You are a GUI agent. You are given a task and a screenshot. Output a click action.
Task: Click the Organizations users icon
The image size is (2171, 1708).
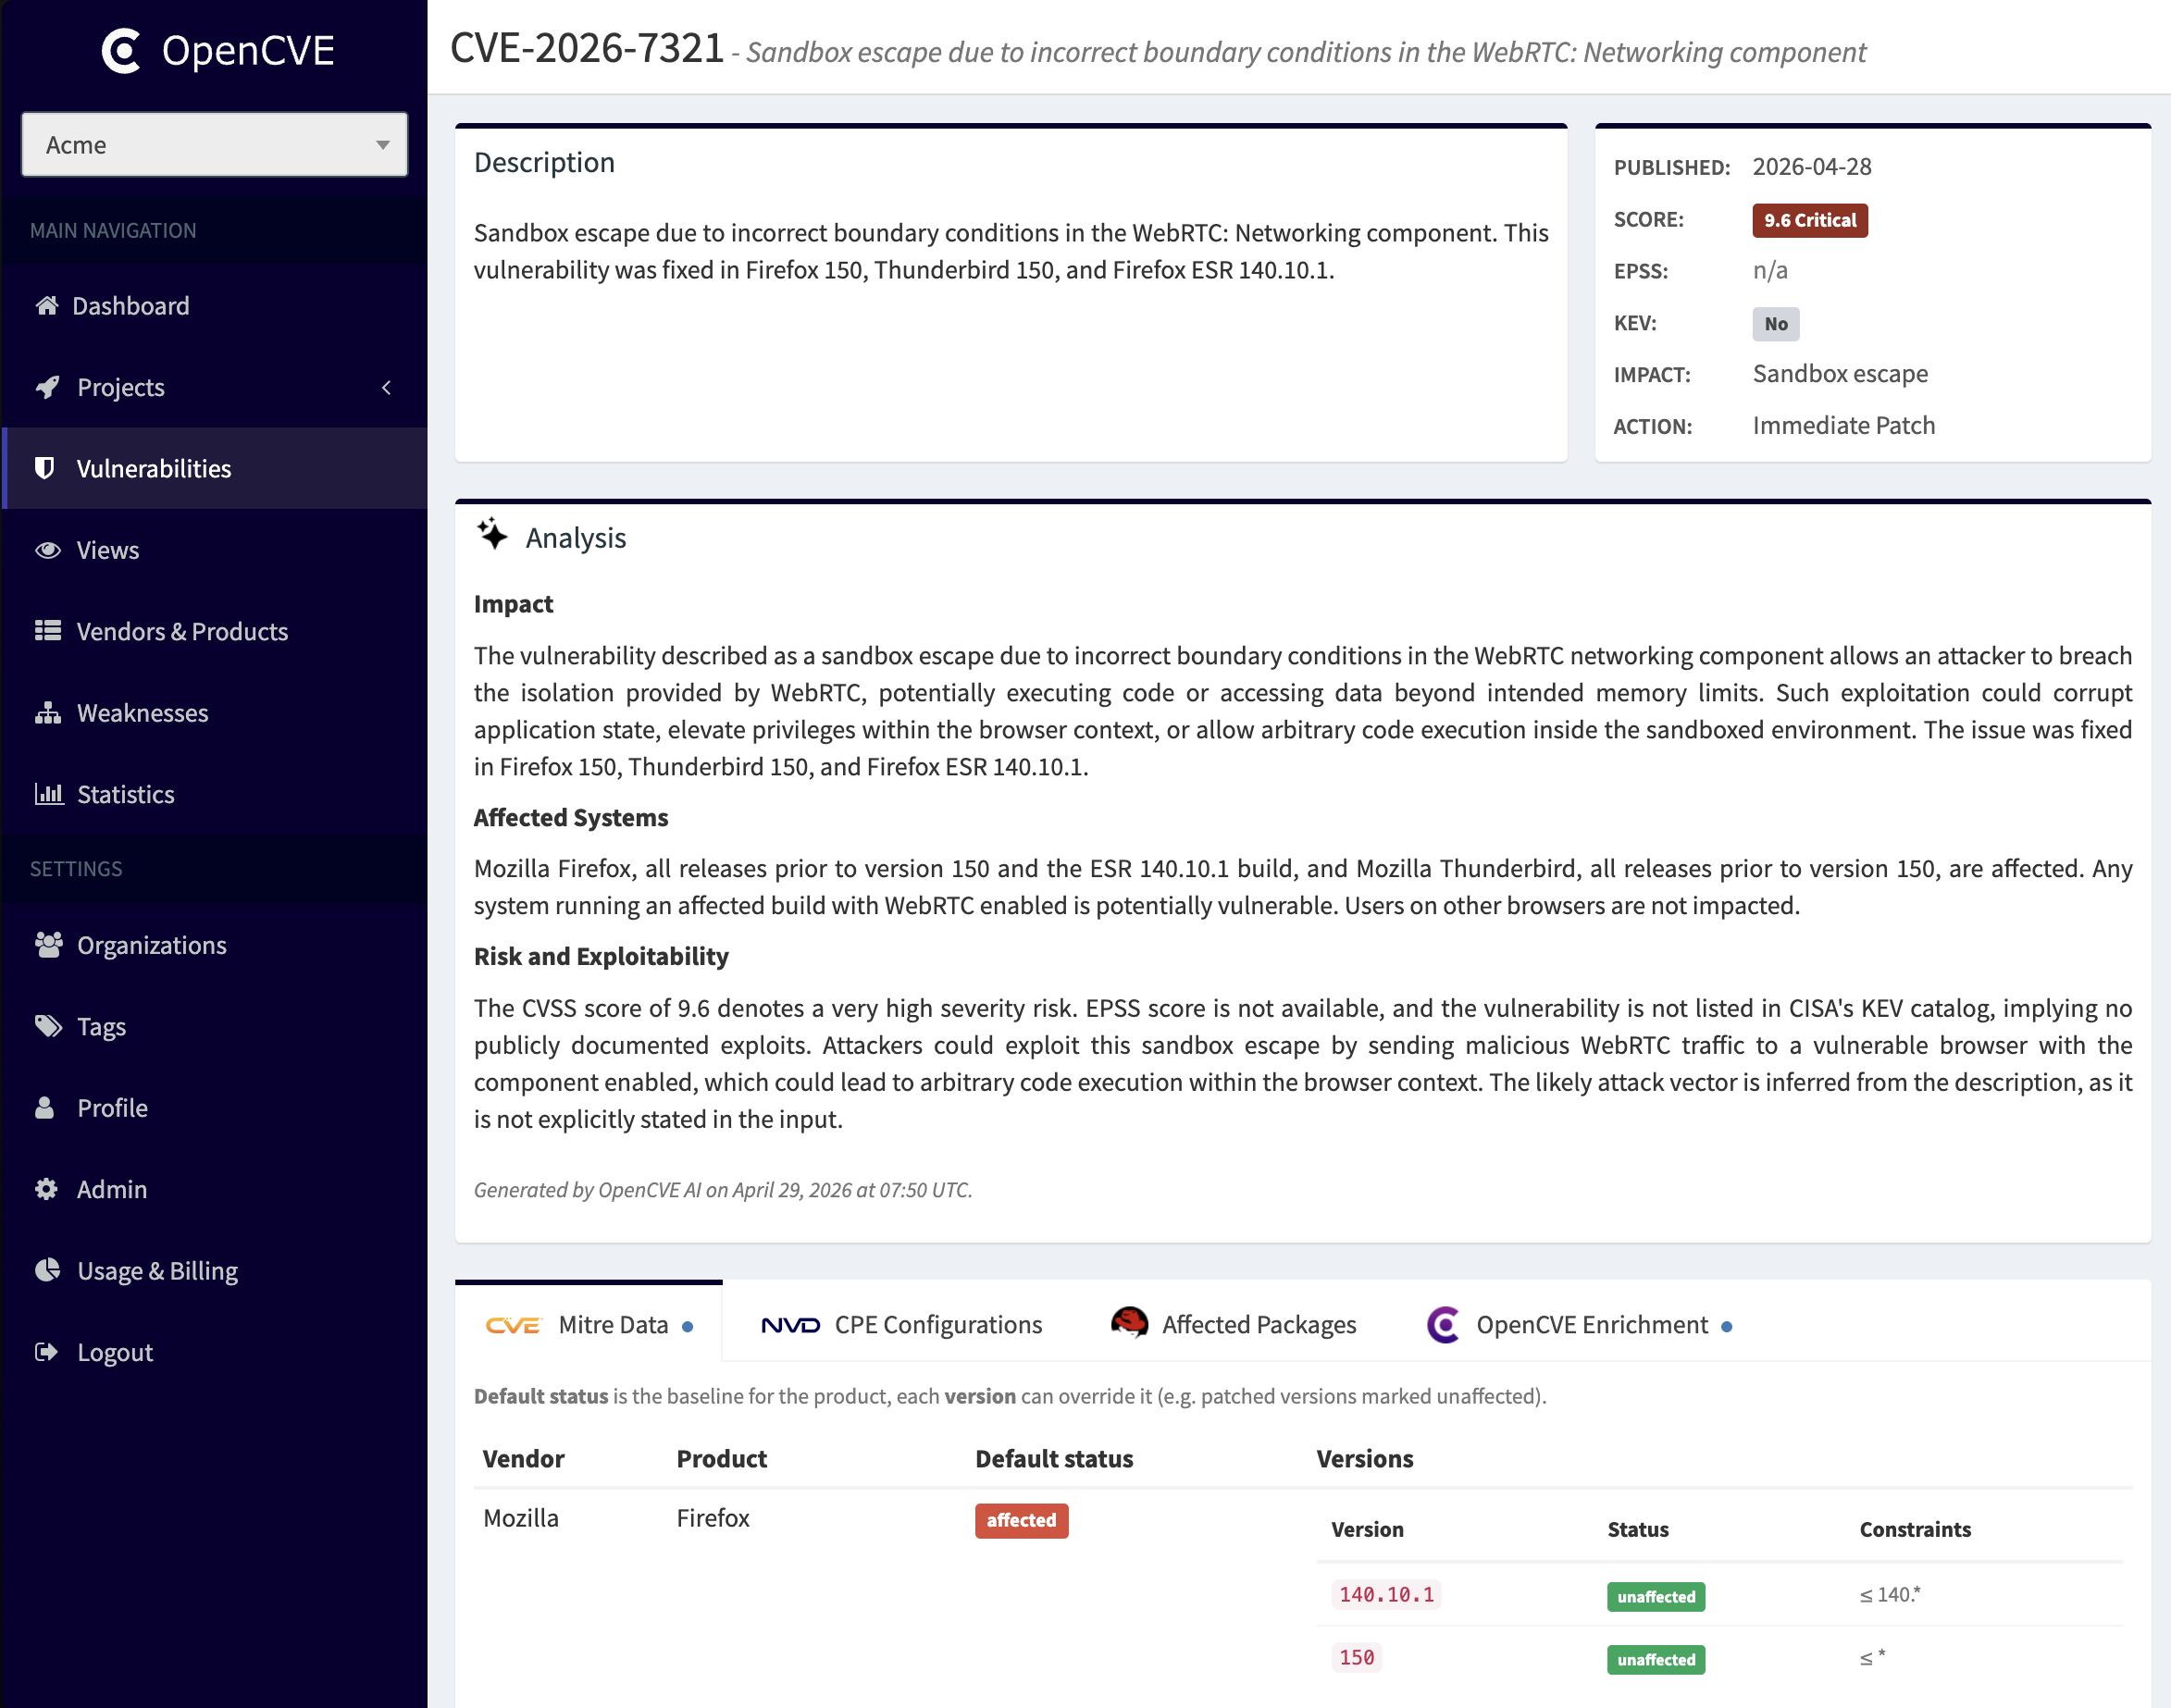(x=49, y=945)
